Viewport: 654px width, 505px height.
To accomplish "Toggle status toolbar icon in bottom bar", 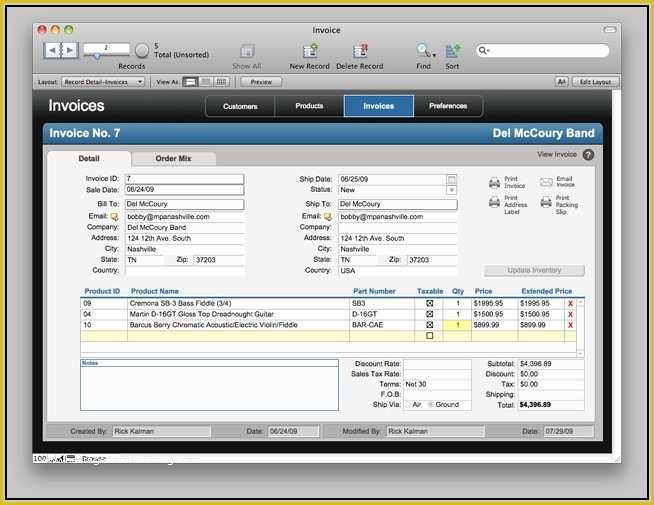I will click(70, 459).
